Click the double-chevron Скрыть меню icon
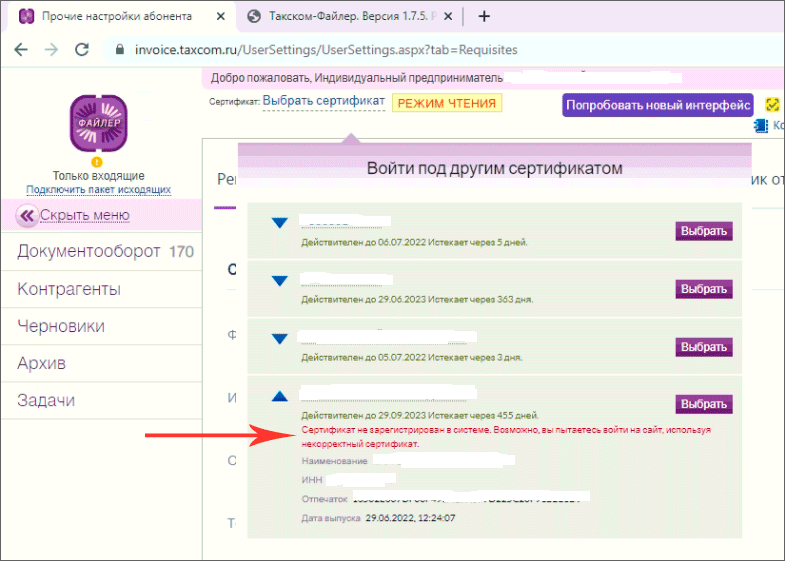The width and height of the screenshot is (785, 561). tap(27, 216)
